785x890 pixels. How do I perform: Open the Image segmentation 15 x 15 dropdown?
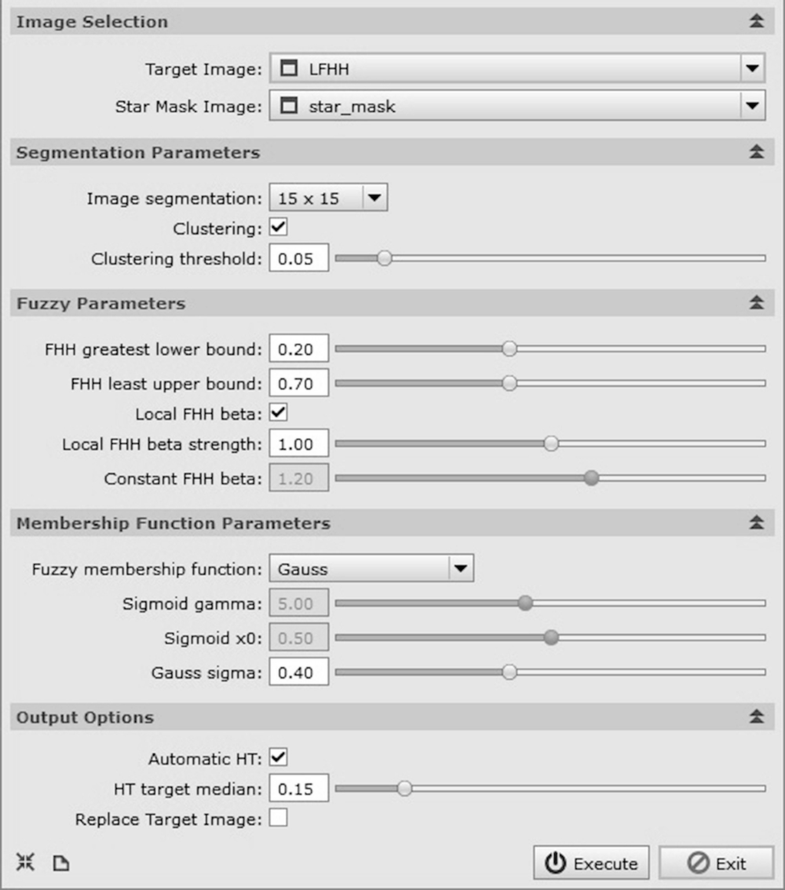pos(328,198)
